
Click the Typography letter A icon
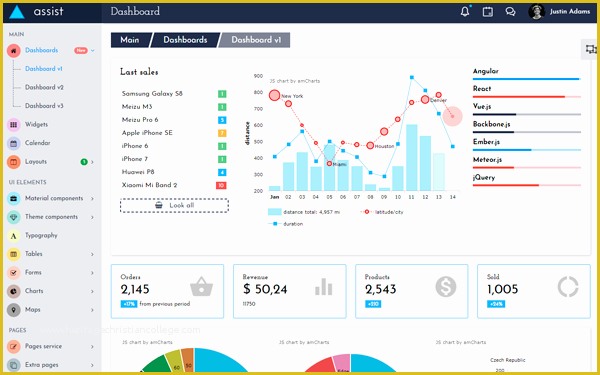[13, 236]
